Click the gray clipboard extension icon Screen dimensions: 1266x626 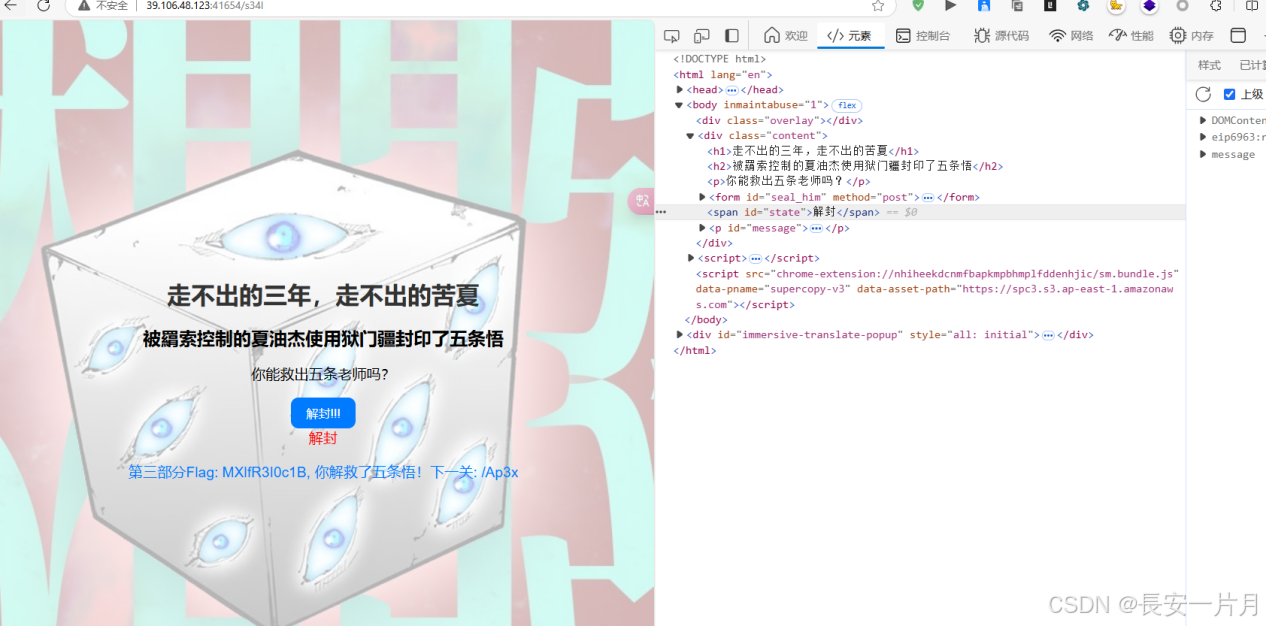[1017, 6]
